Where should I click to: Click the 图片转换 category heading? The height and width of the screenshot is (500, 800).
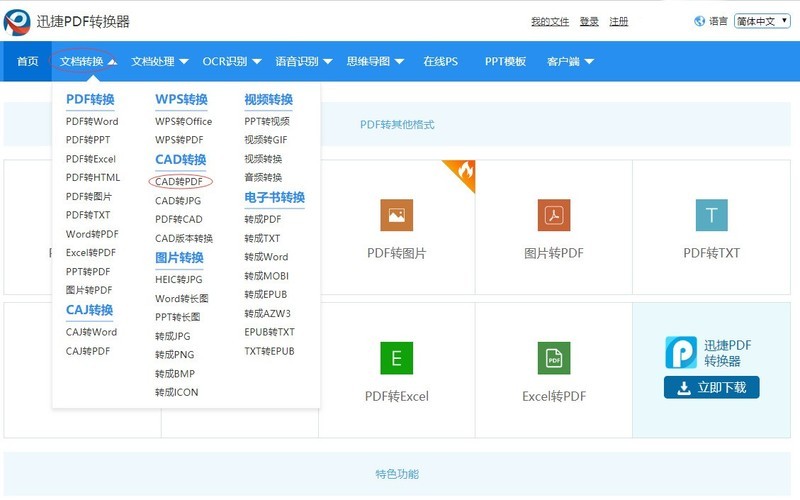click(179, 258)
